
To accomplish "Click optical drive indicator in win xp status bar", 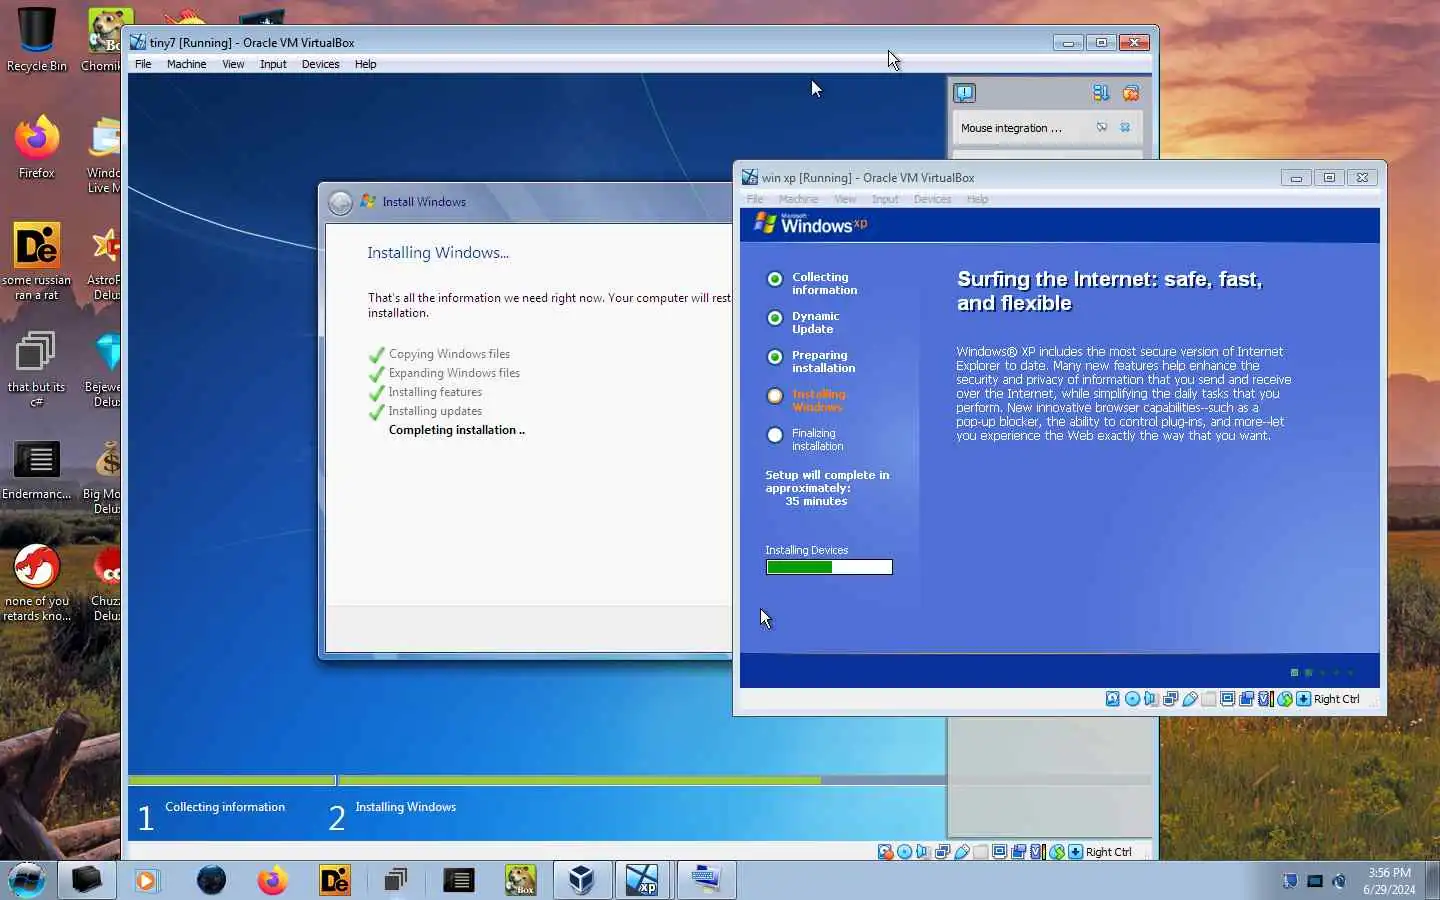I will 1132,699.
